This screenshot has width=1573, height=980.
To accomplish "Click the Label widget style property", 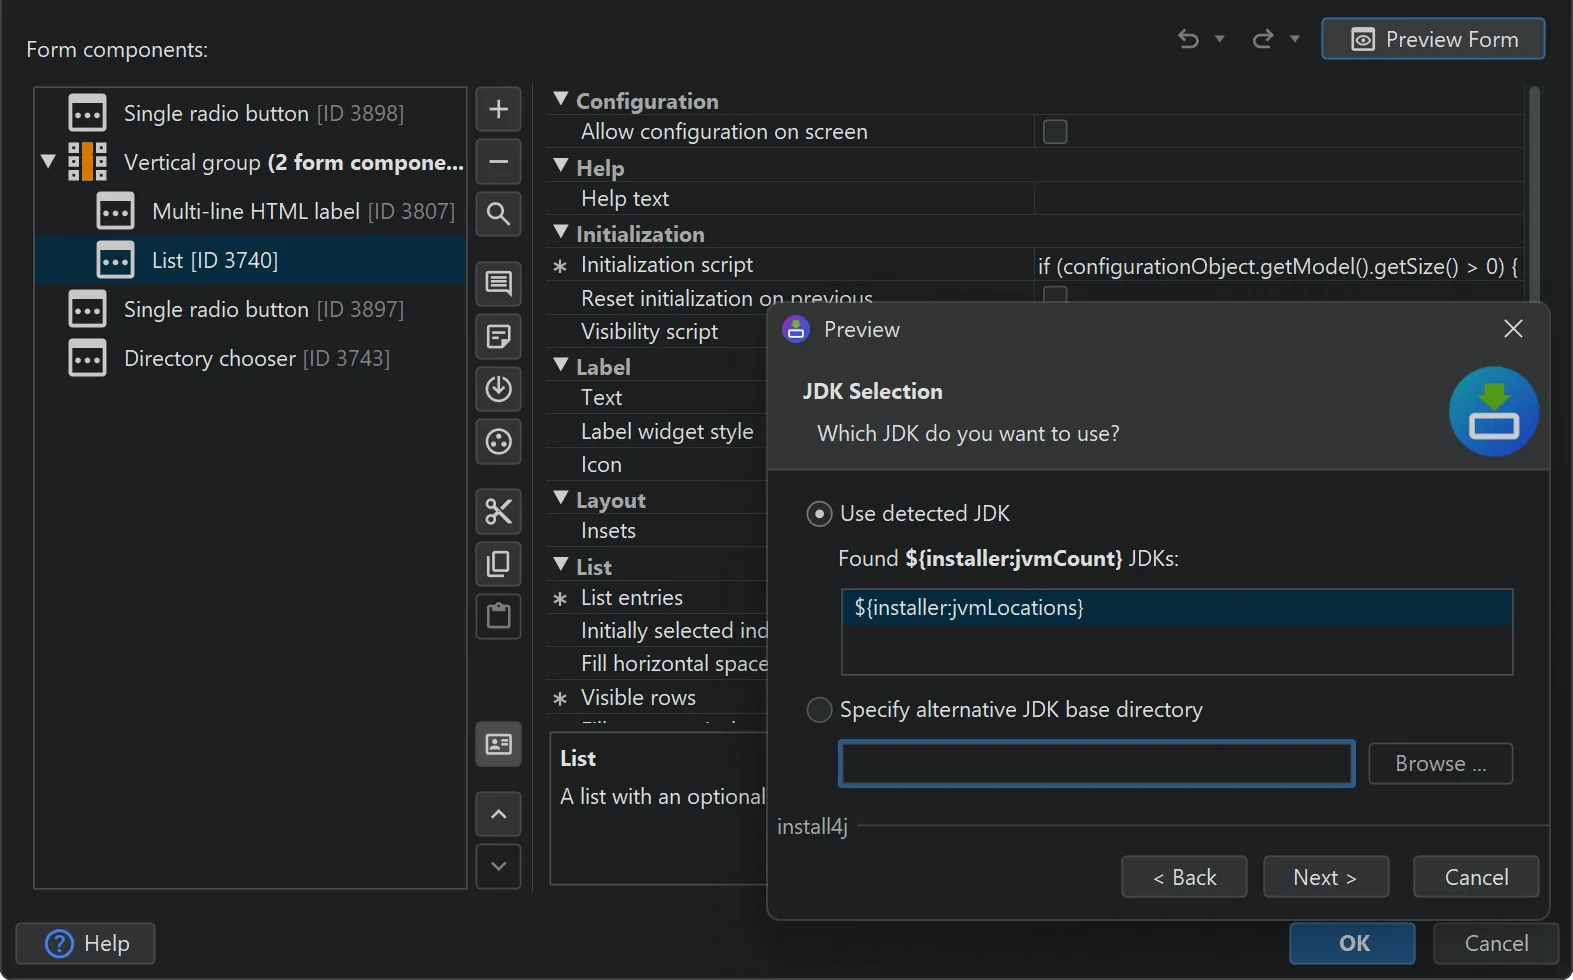I will (x=657, y=431).
